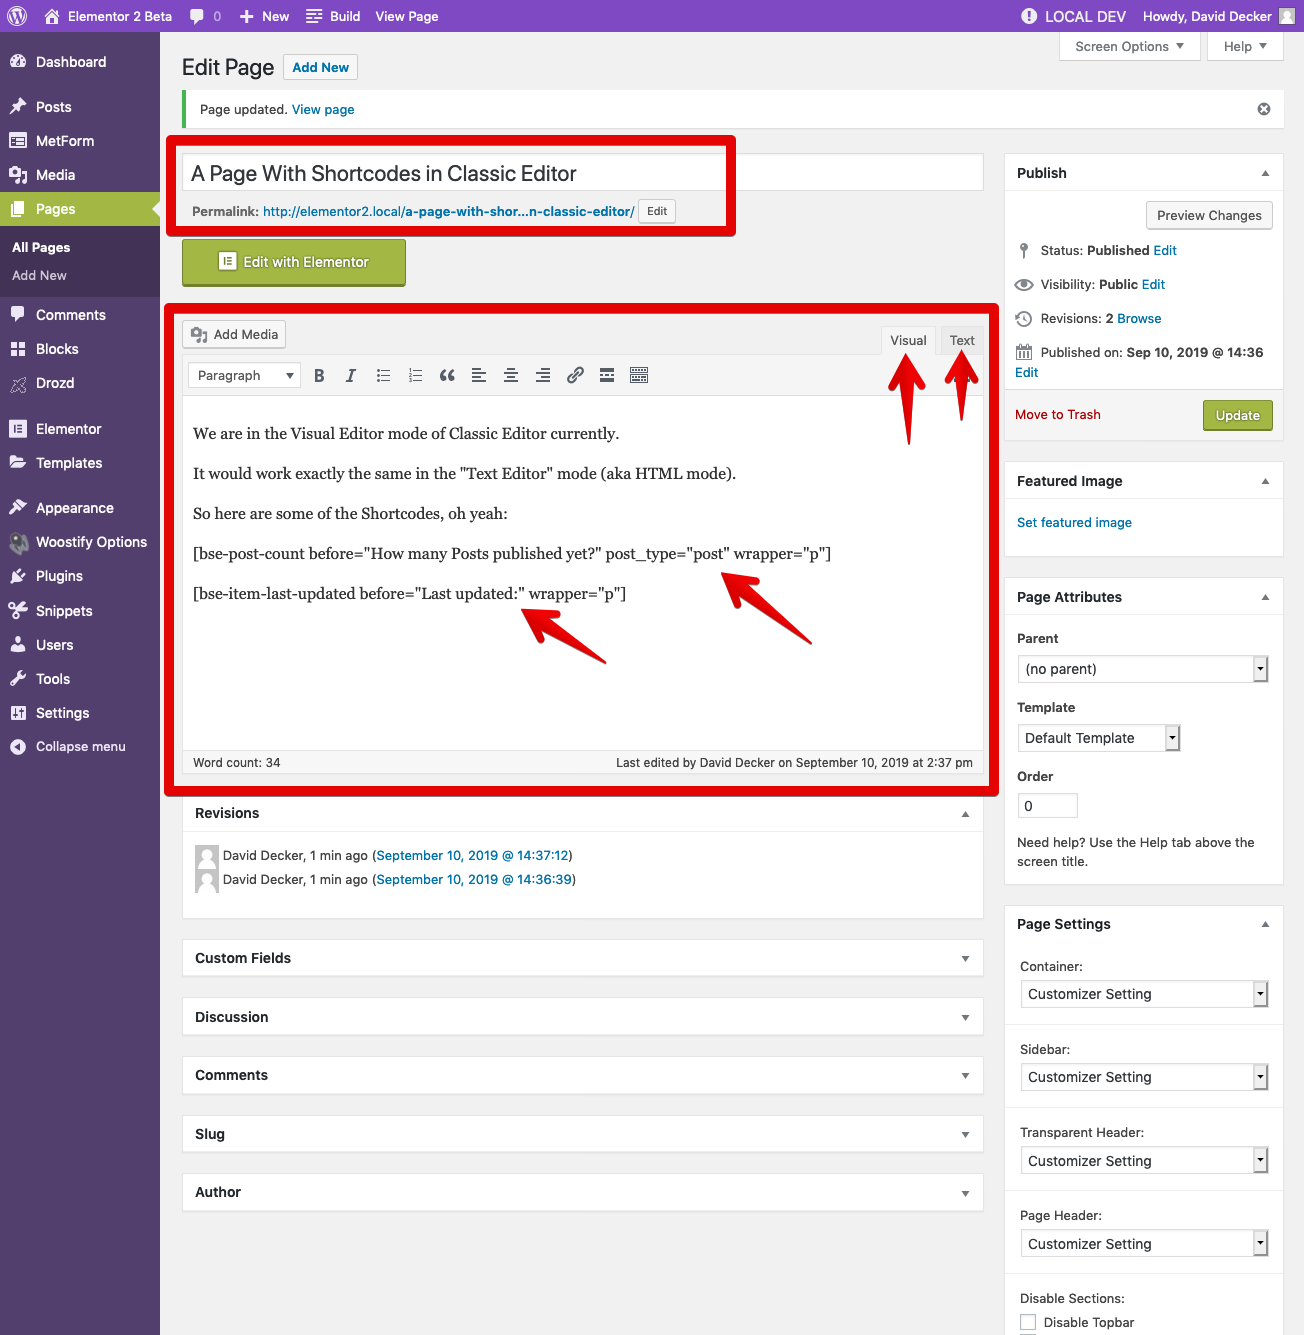
Task: Insert the Read More tag
Action: click(607, 376)
